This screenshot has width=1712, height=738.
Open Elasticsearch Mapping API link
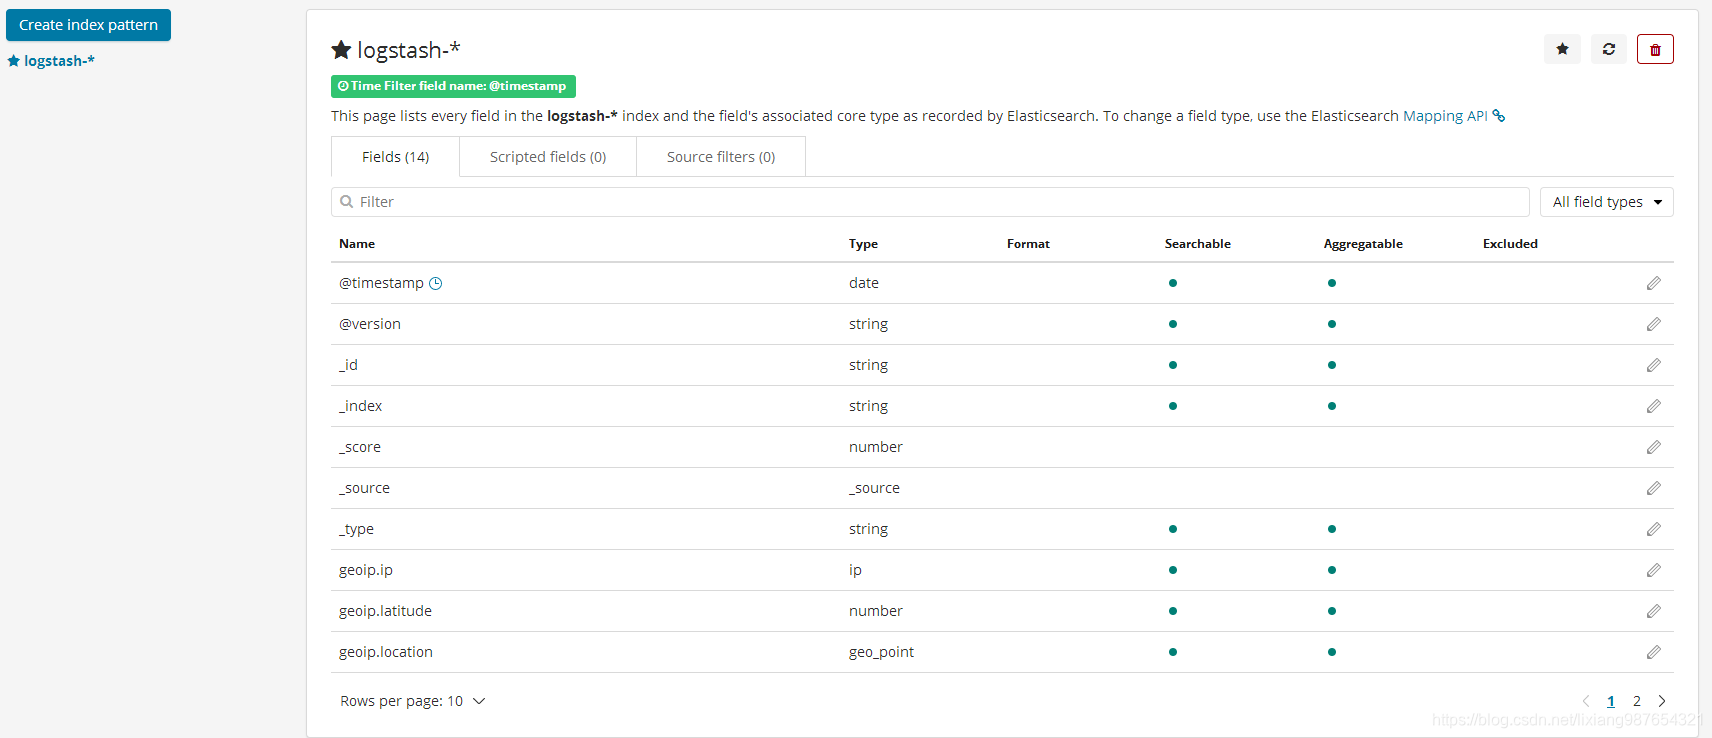tap(1445, 116)
